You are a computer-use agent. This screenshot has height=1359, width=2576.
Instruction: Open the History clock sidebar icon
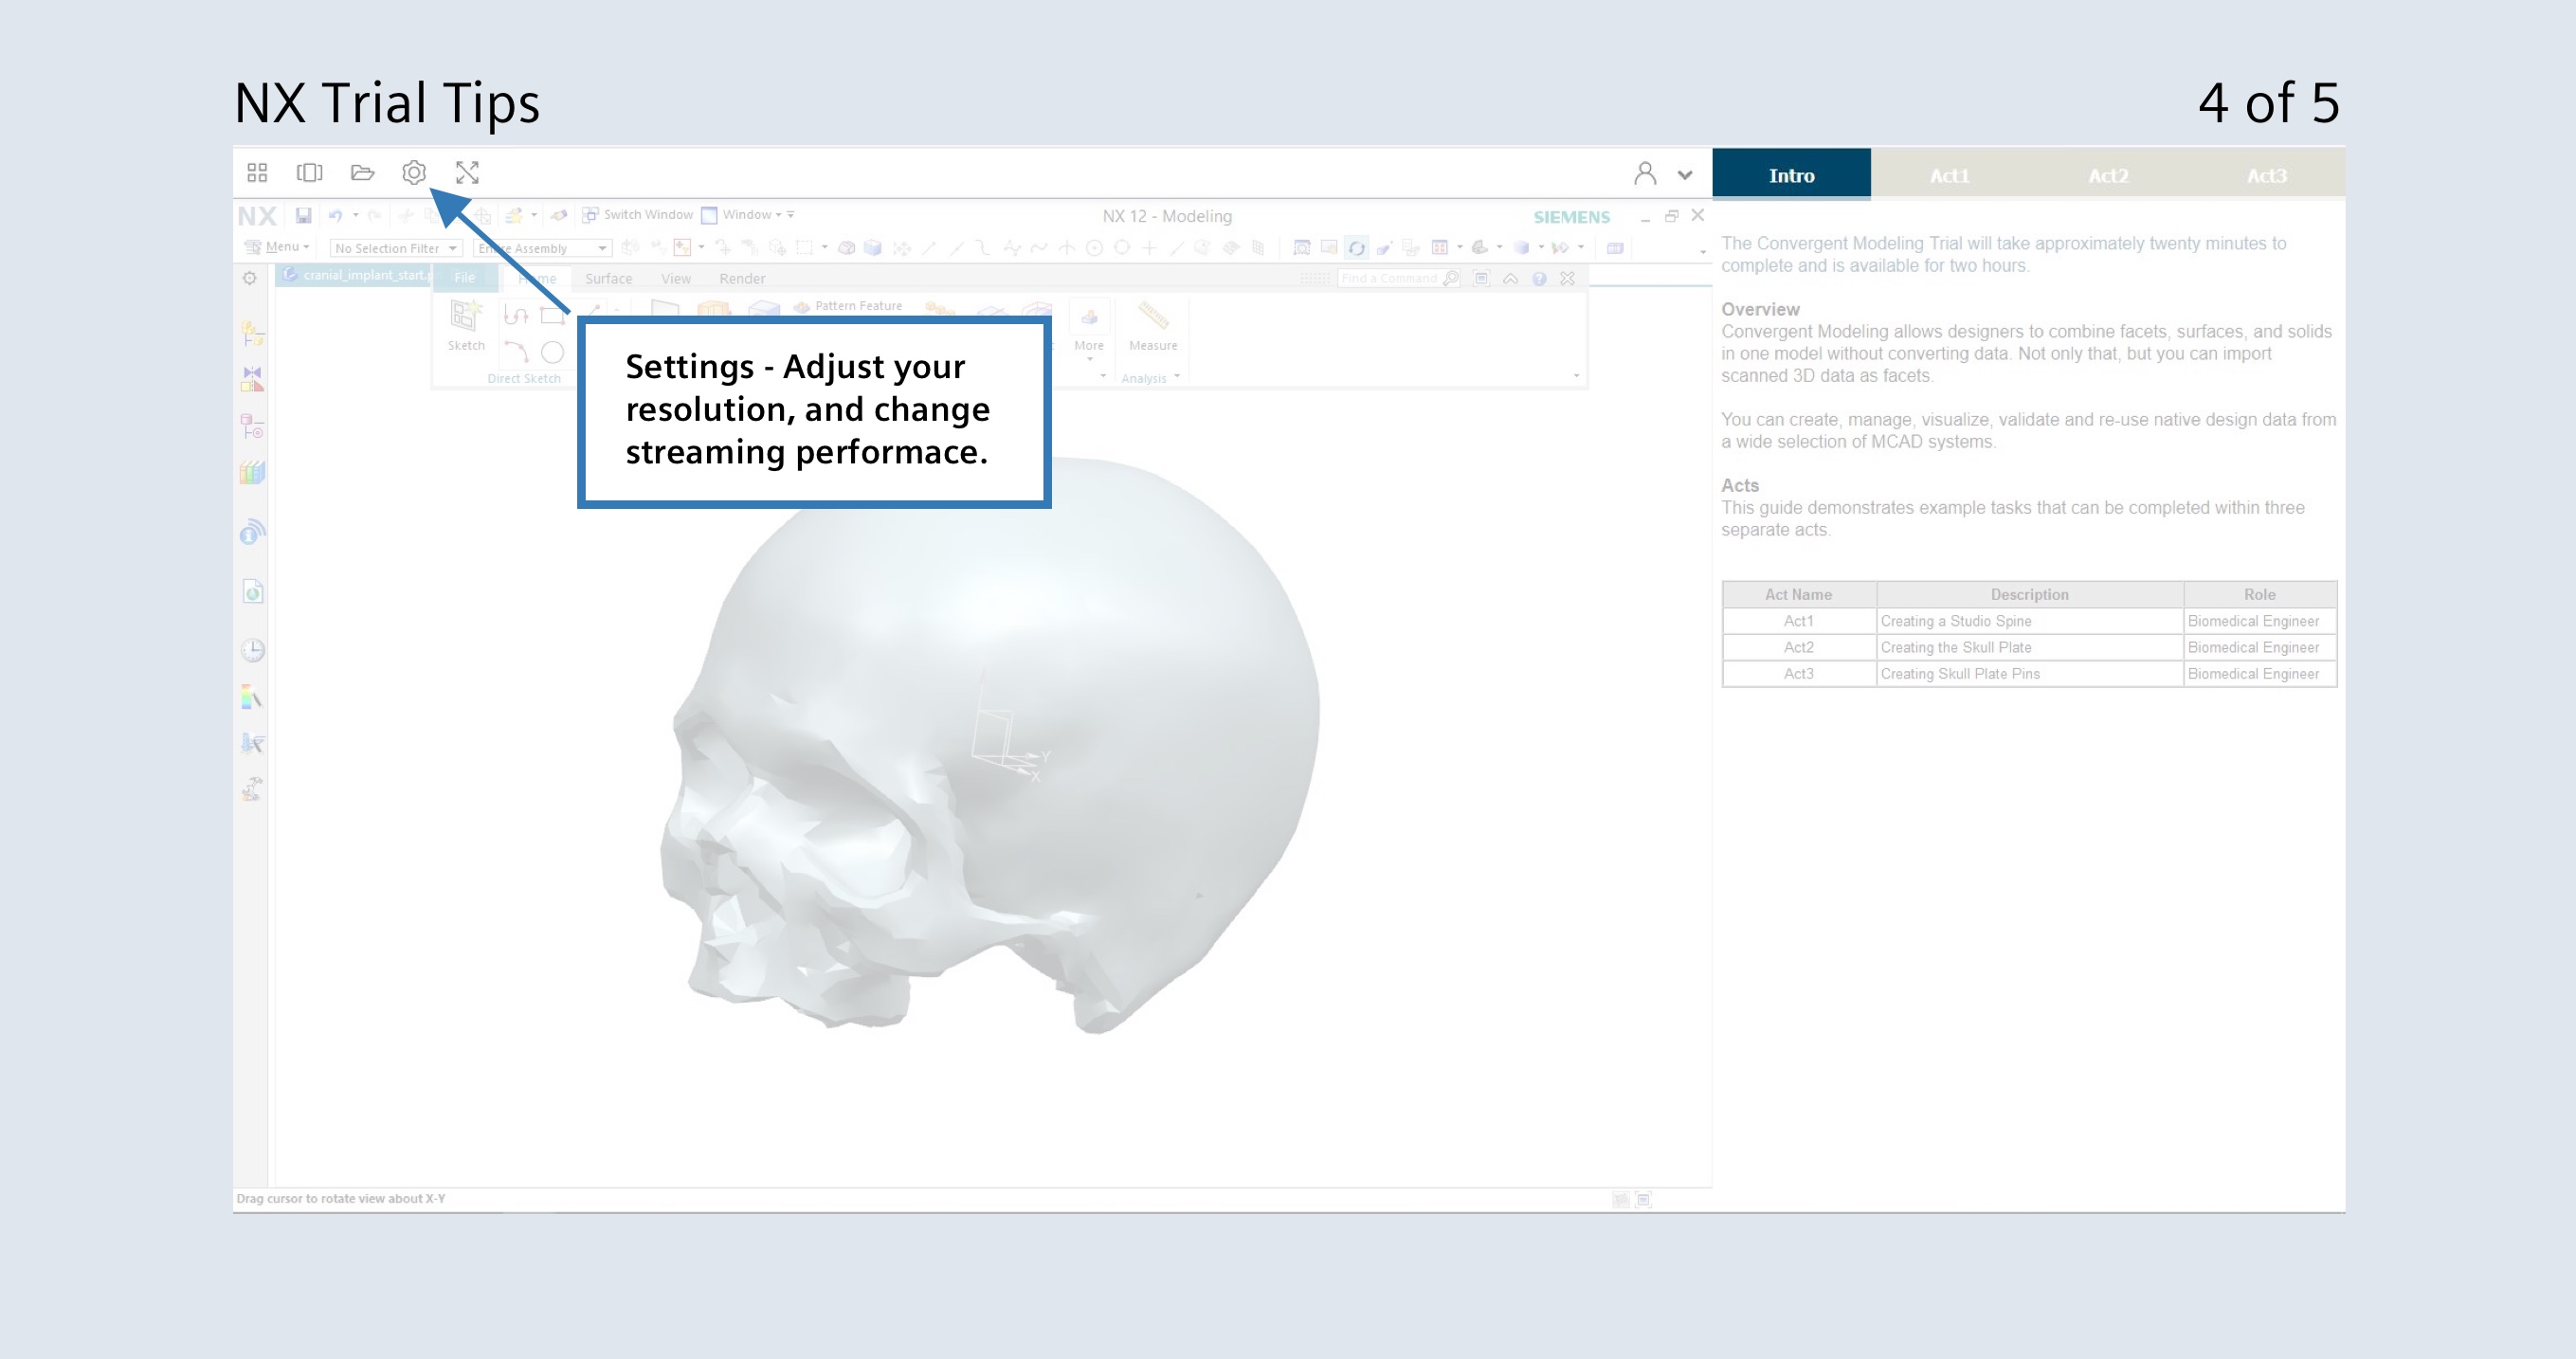click(253, 651)
